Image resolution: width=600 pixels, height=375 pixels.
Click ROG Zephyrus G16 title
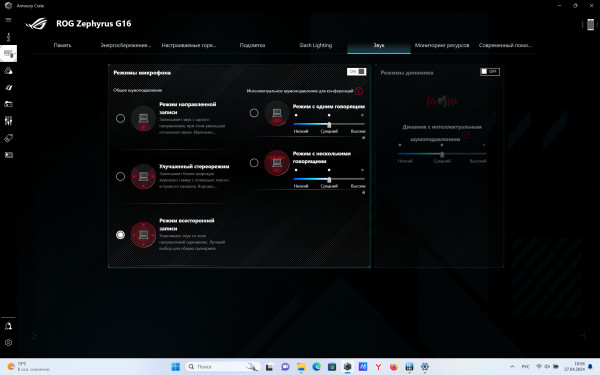[x=94, y=24]
